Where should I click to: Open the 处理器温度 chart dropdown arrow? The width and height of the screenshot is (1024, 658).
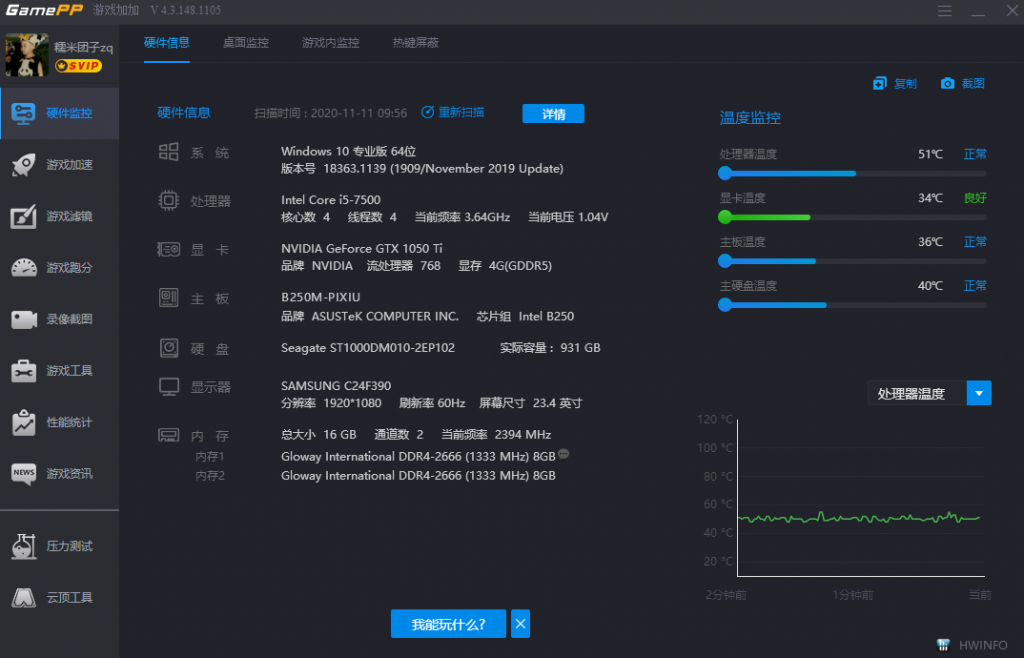point(978,393)
